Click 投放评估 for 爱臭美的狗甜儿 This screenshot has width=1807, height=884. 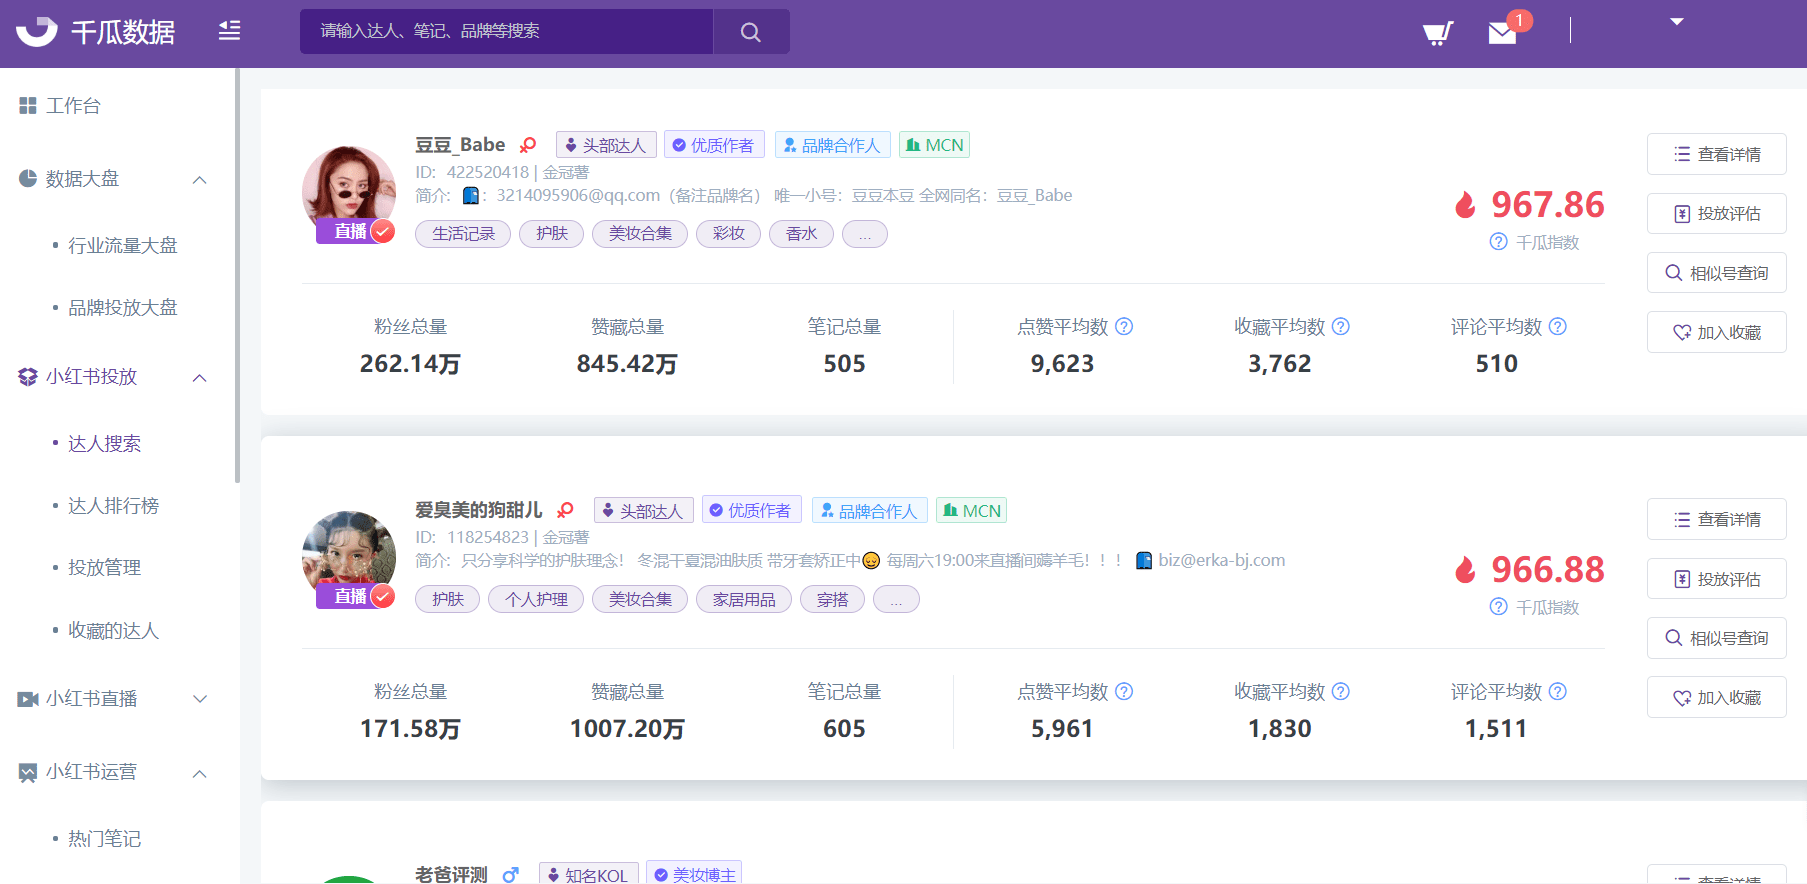tap(1716, 579)
